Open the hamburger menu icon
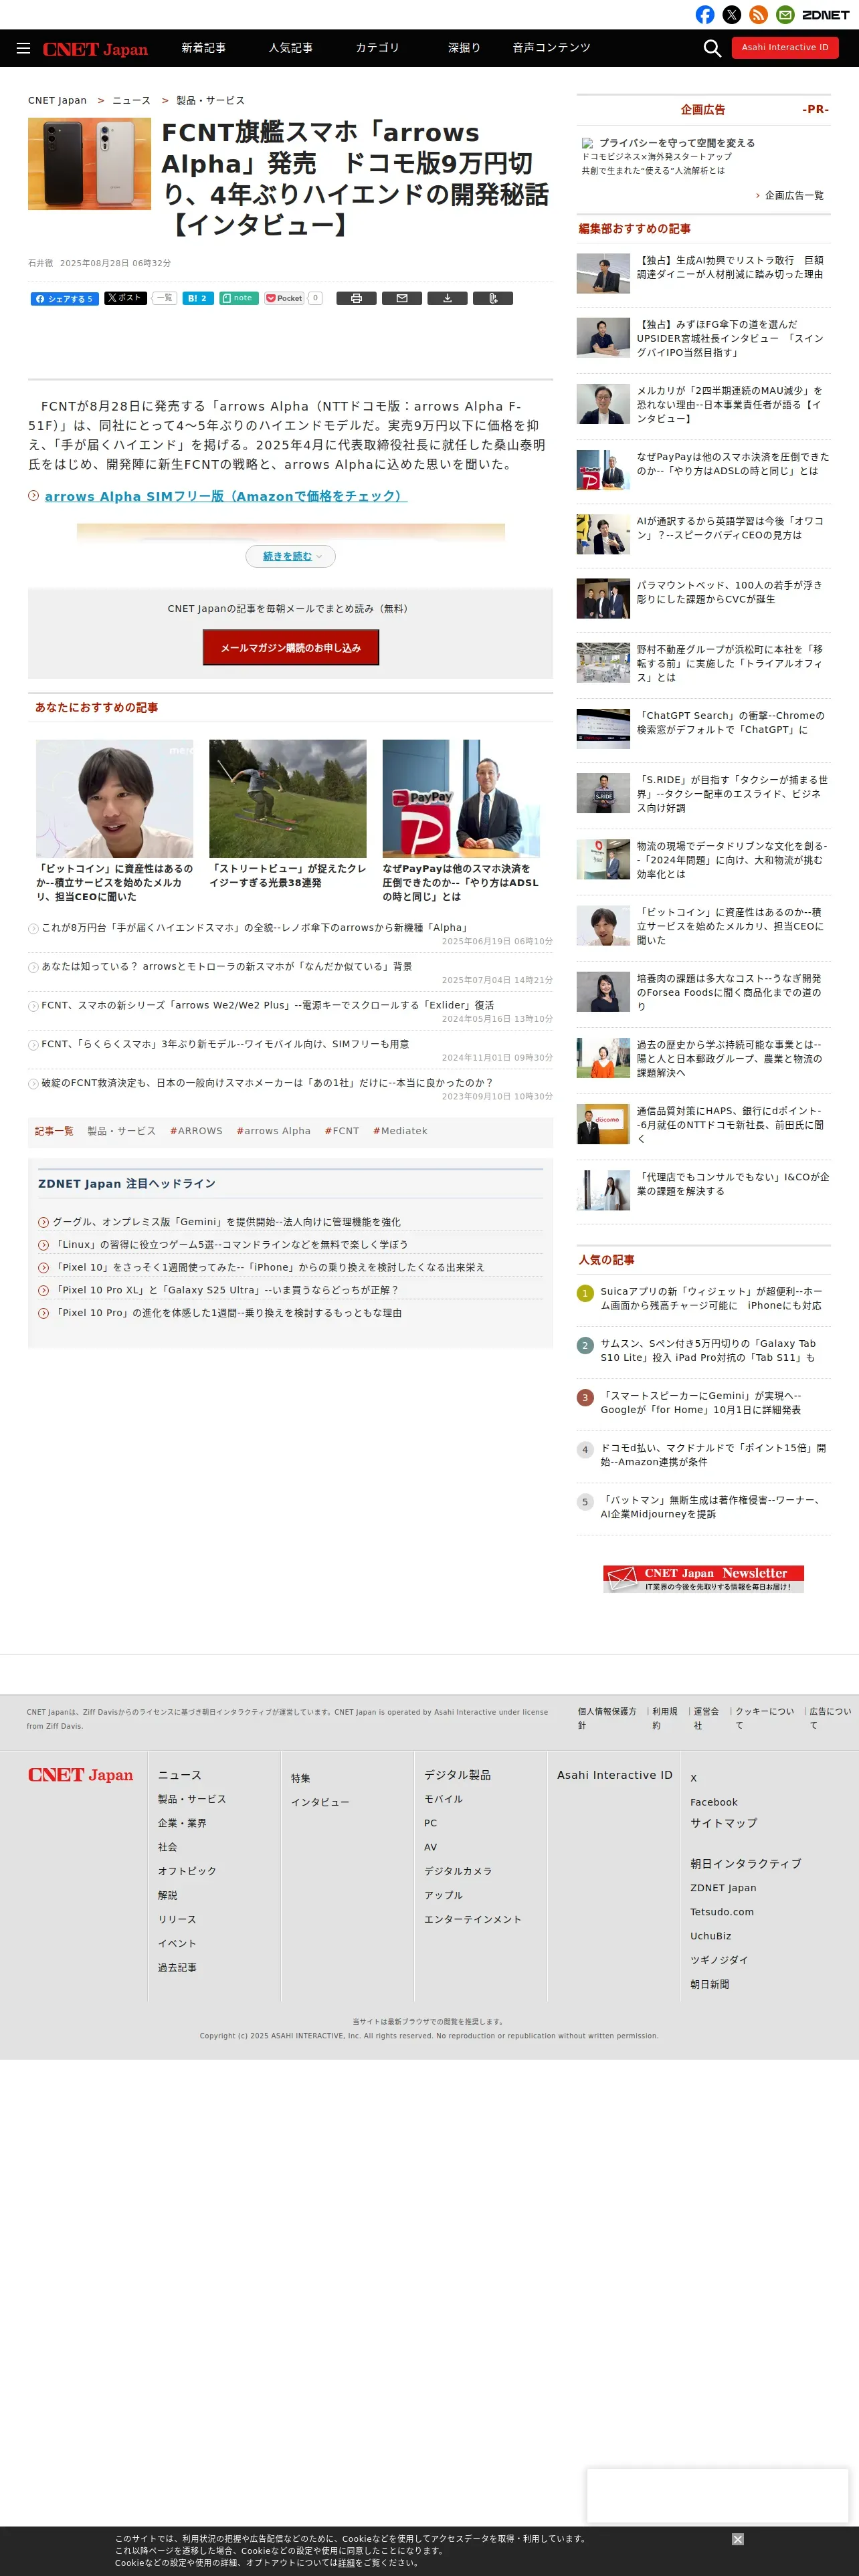Image resolution: width=859 pixels, height=2576 pixels. [23, 48]
